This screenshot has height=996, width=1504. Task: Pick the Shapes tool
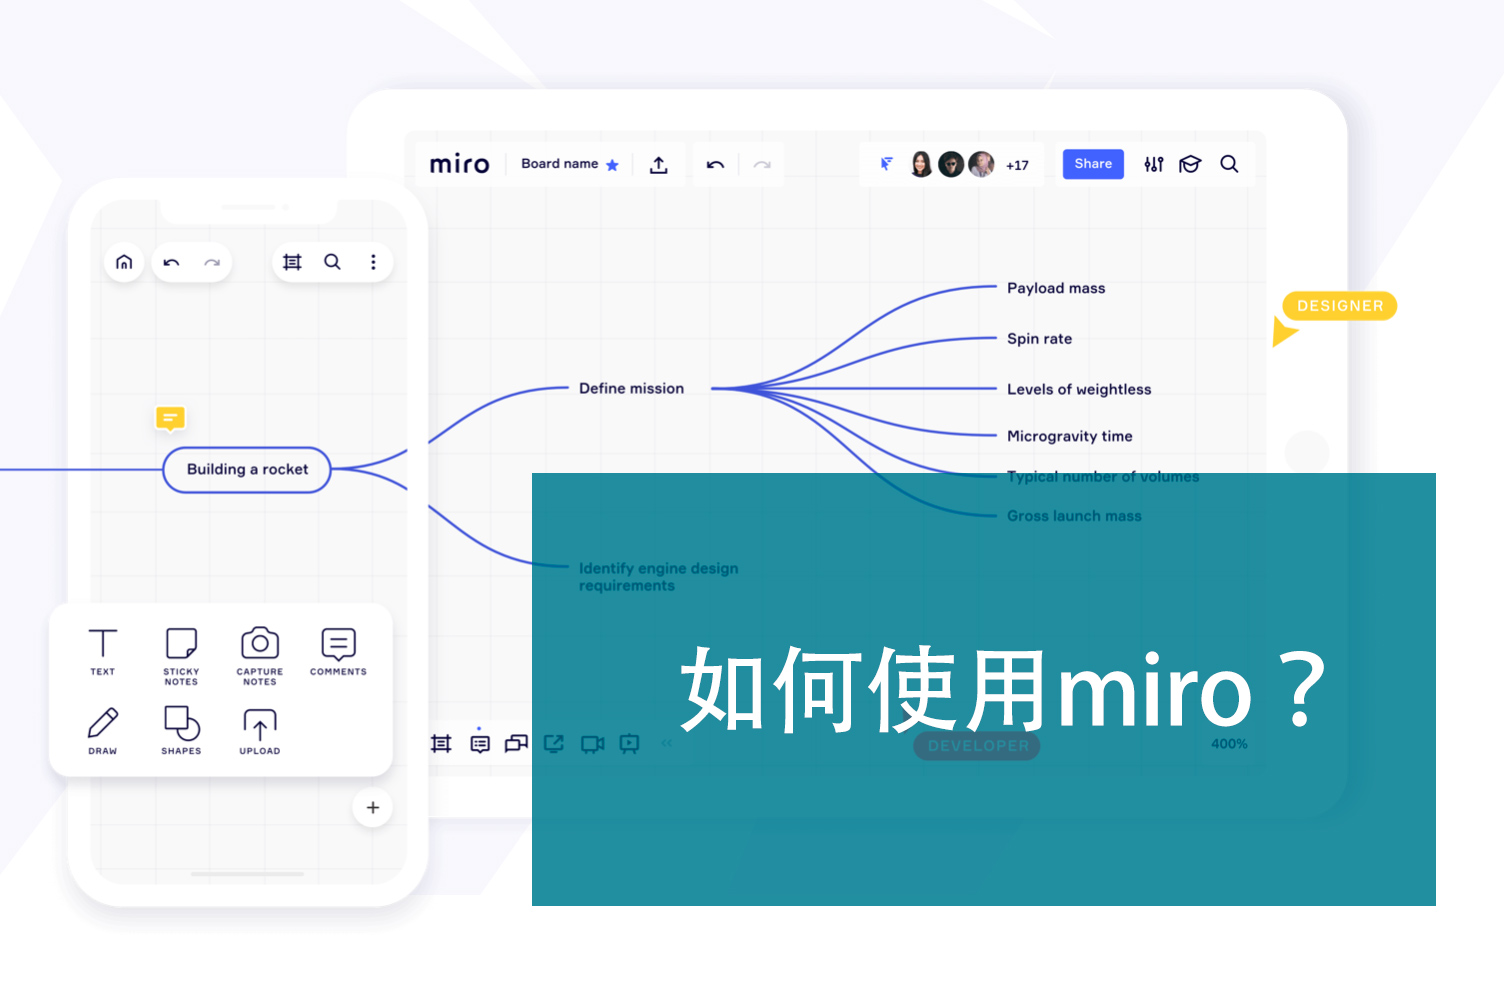point(181,729)
